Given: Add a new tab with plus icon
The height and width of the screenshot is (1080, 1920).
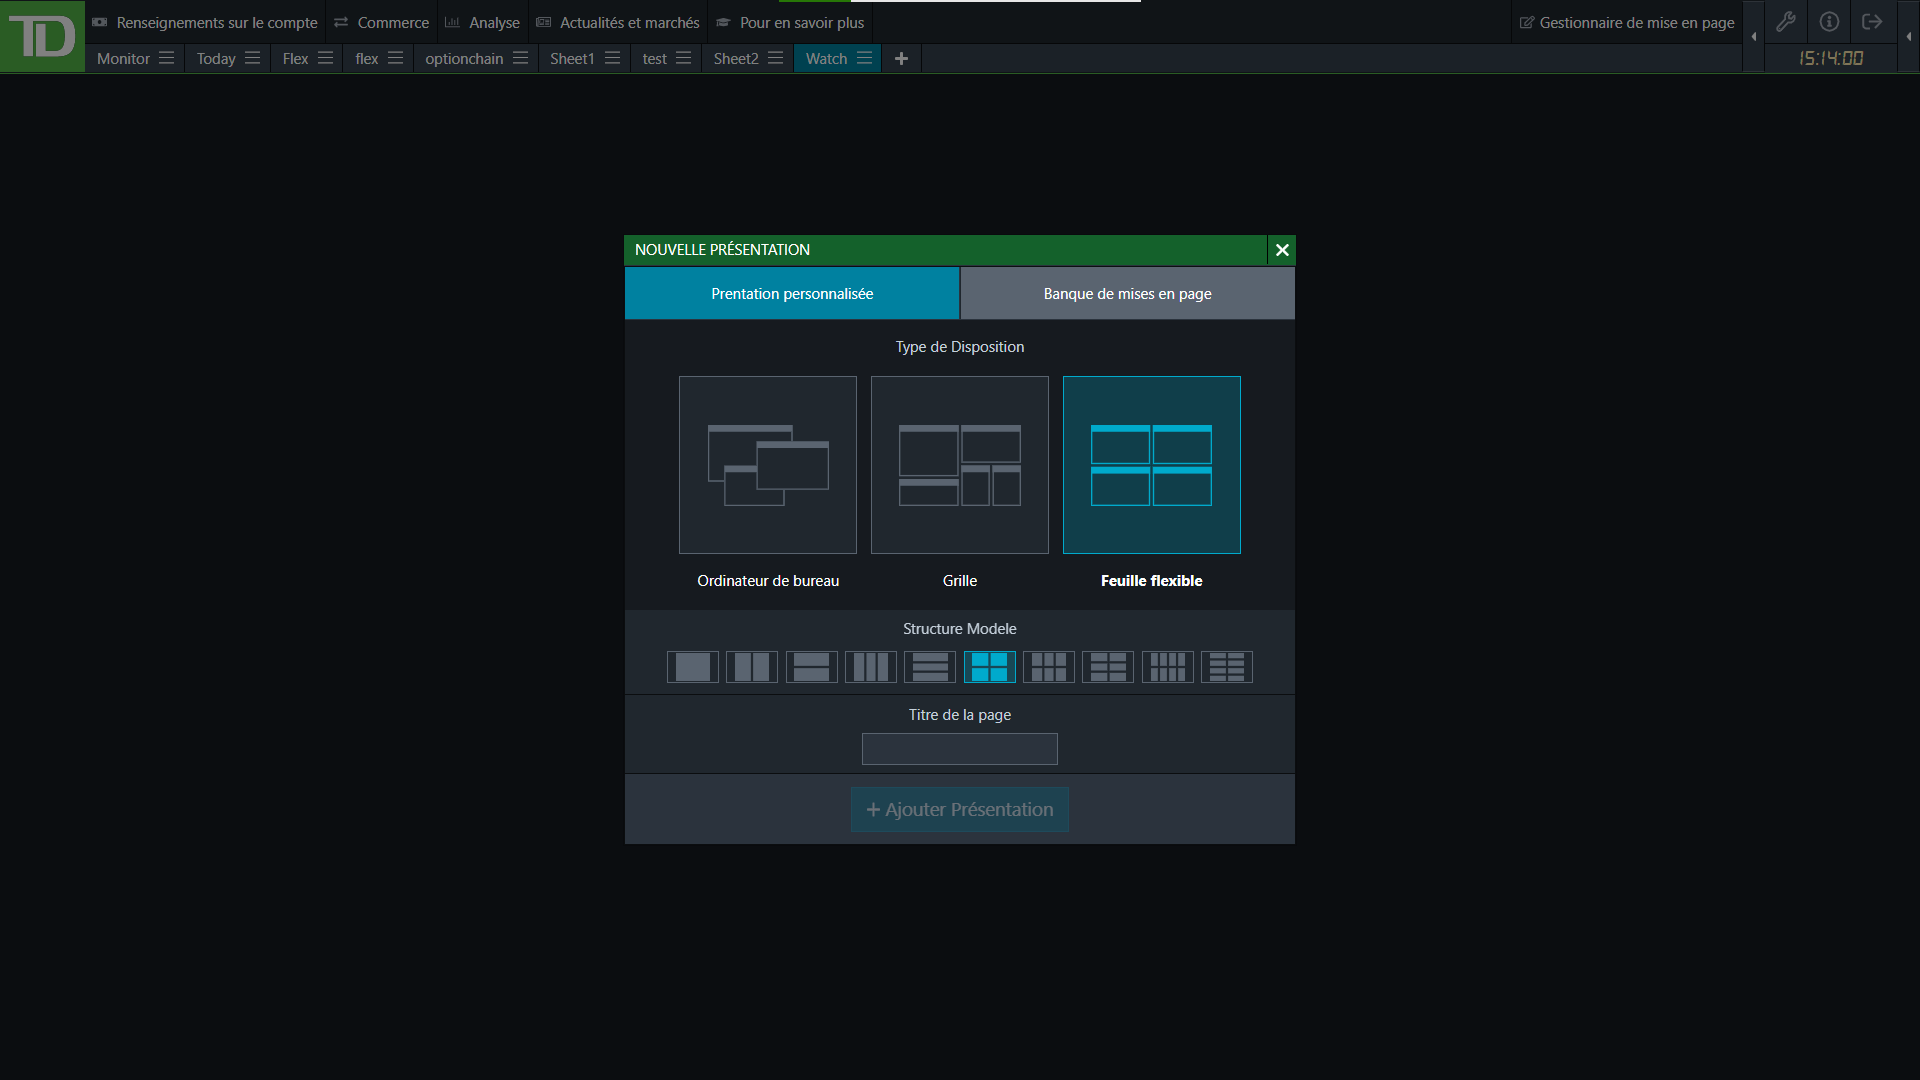Looking at the screenshot, I should click(x=901, y=58).
